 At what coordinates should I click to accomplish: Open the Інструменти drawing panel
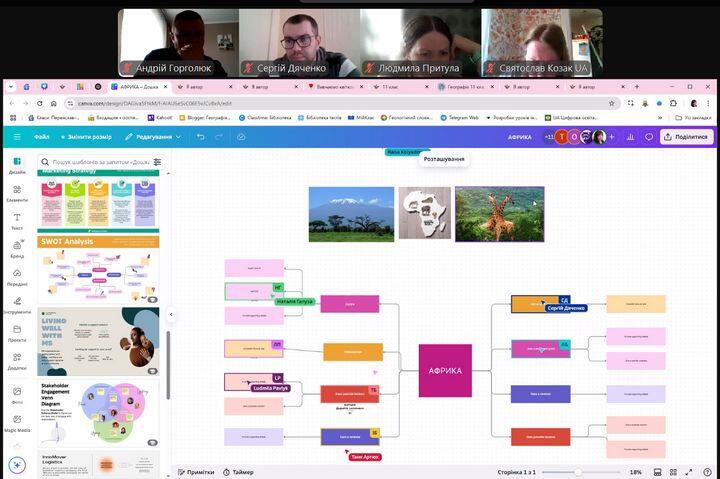point(17,305)
